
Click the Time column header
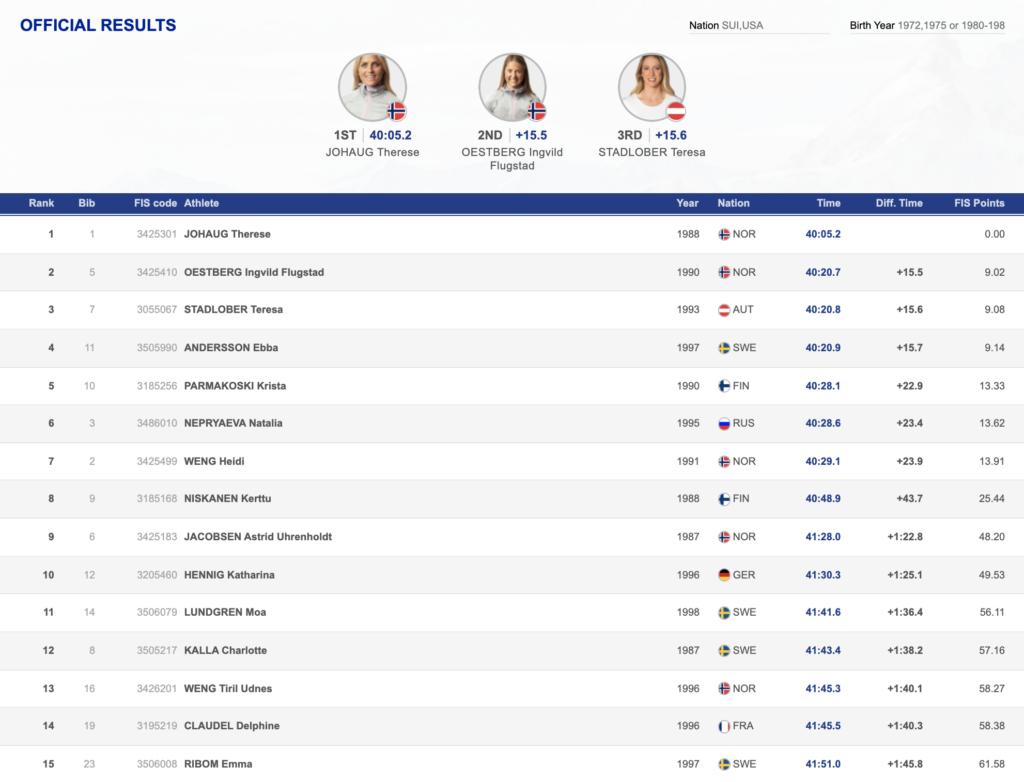[828, 203]
